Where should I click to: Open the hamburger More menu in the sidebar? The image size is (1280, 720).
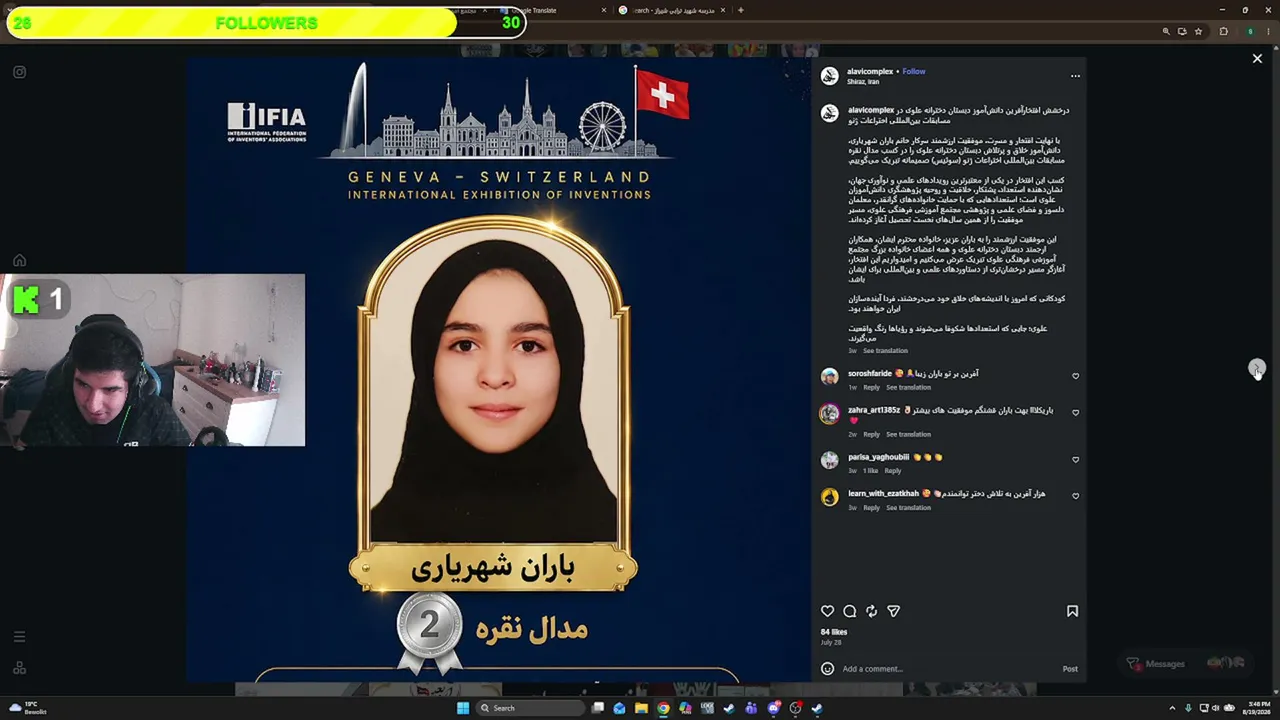[19, 636]
